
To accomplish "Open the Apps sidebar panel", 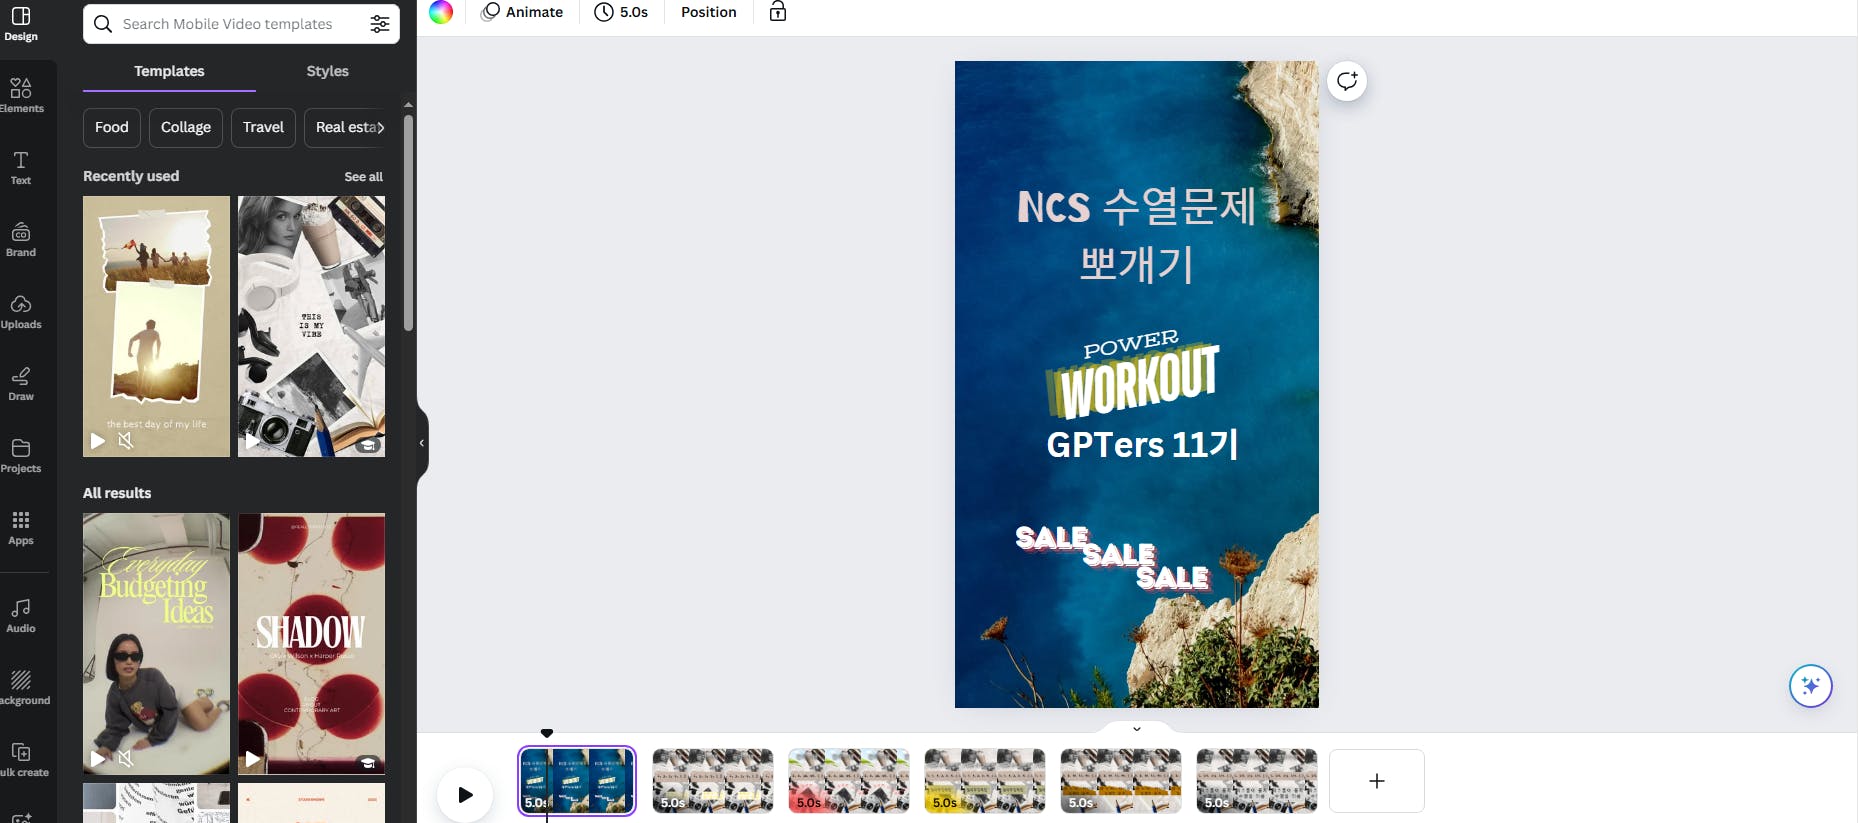I will pos(21,527).
